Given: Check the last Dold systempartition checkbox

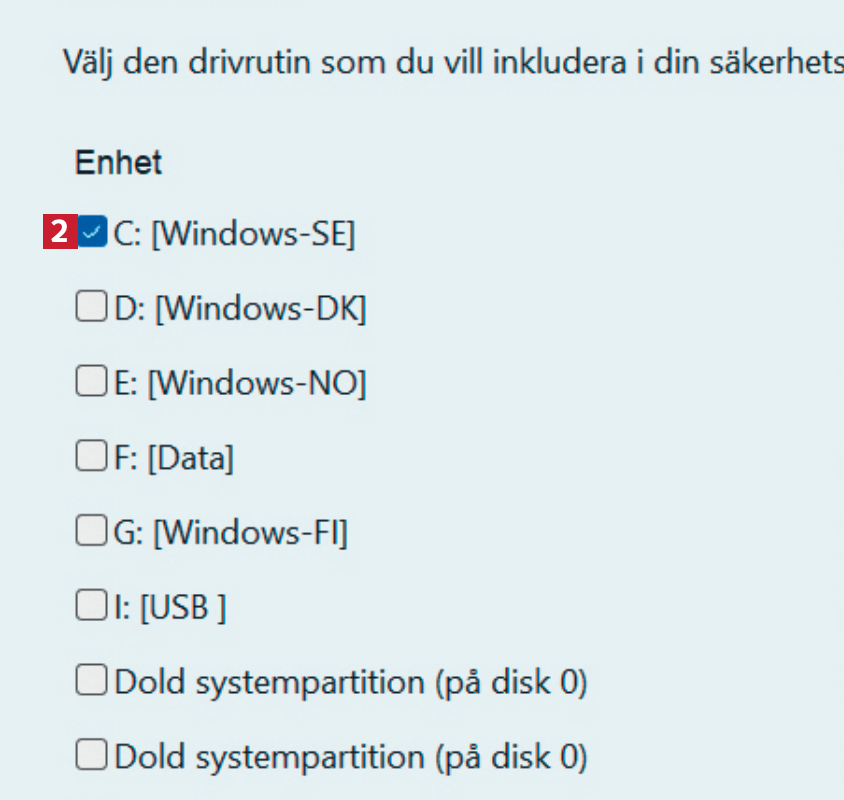Looking at the screenshot, I should [x=90, y=756].
